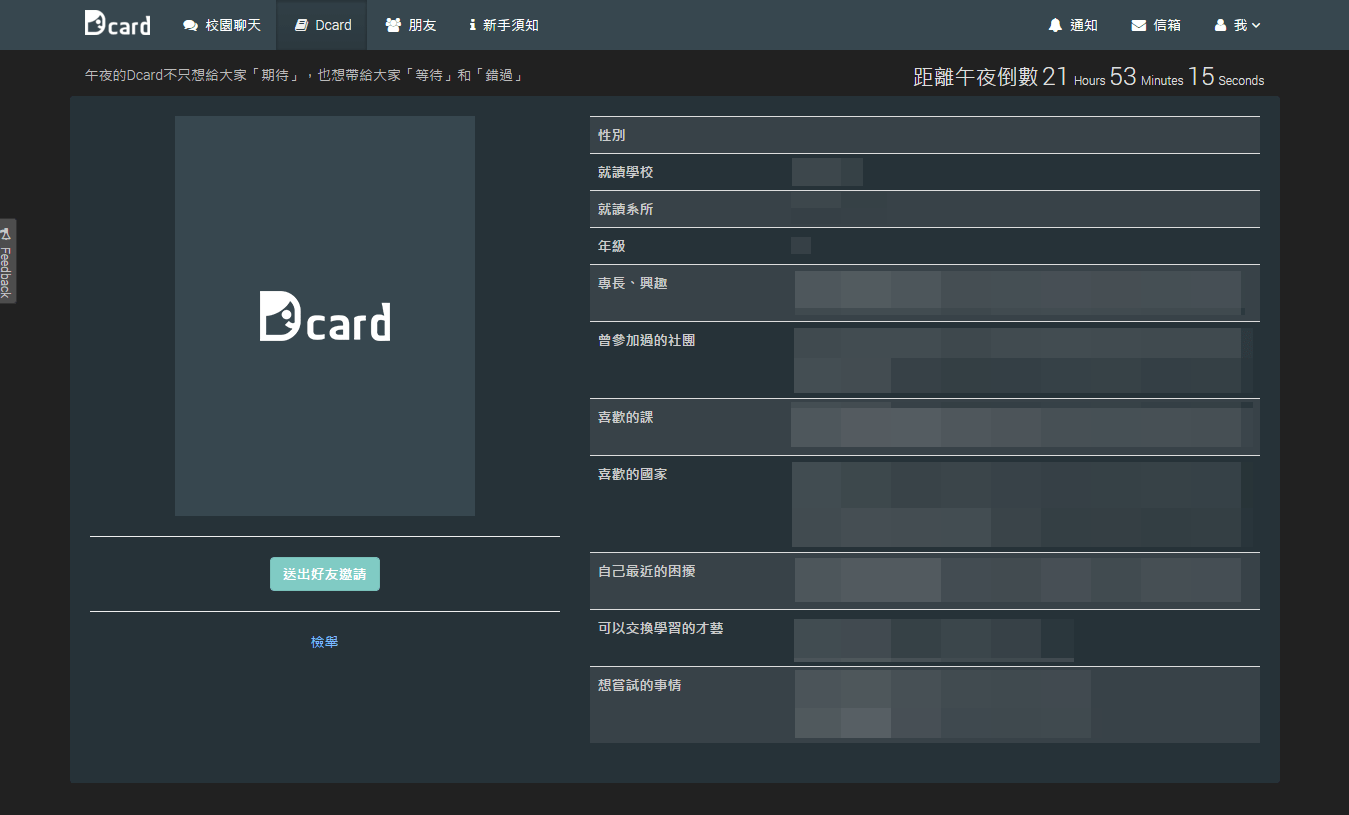
Task: Open notifications via the 通知 bell icon
Action: [x=1055, y=24]
